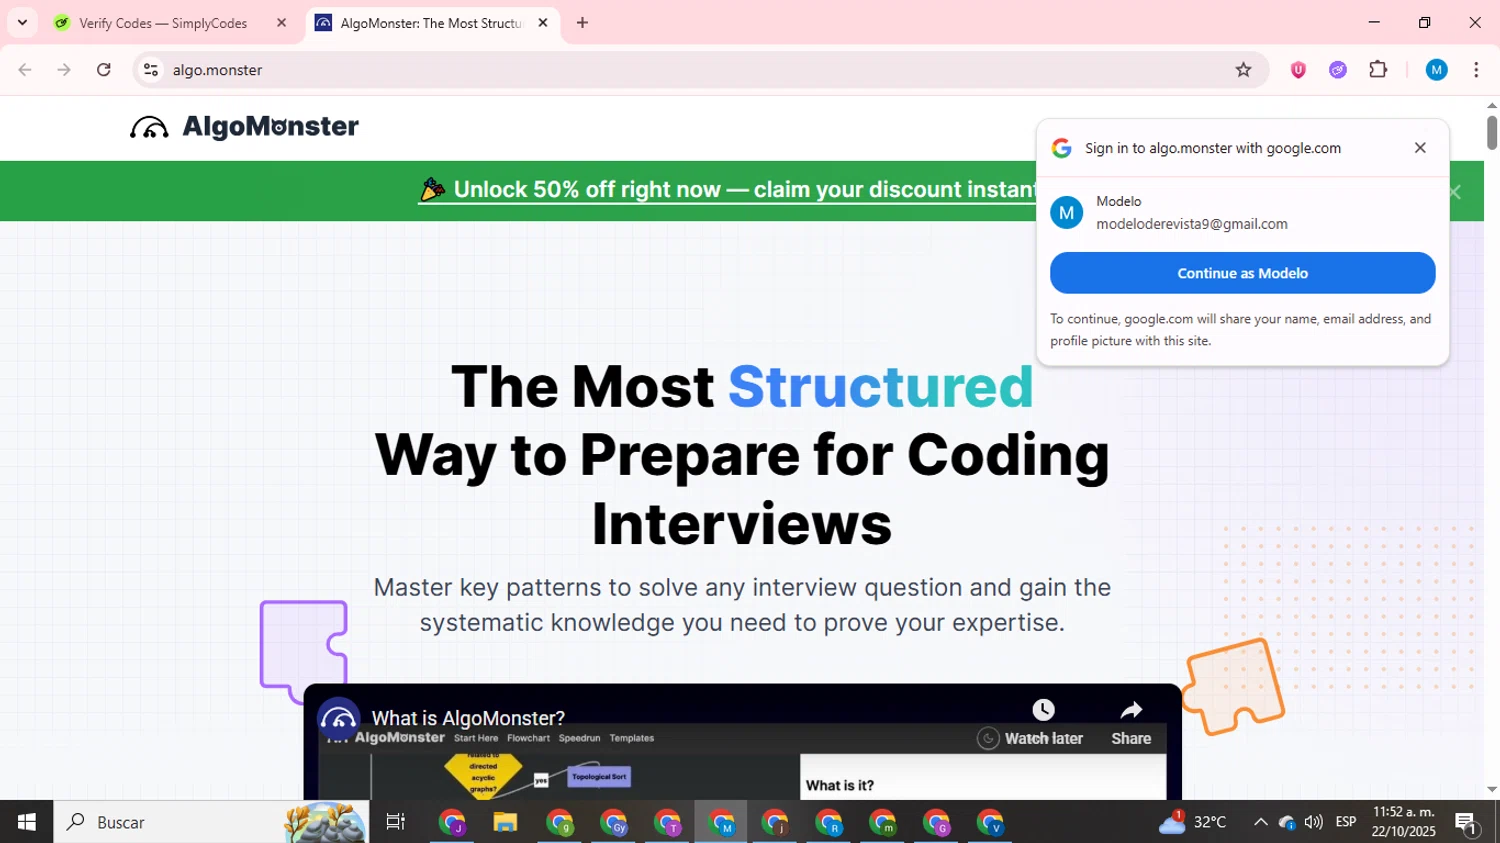The image size is (1500, 843).
Task: Open the weather widget showing 32°C
Action: click(x=1193, y=822)
